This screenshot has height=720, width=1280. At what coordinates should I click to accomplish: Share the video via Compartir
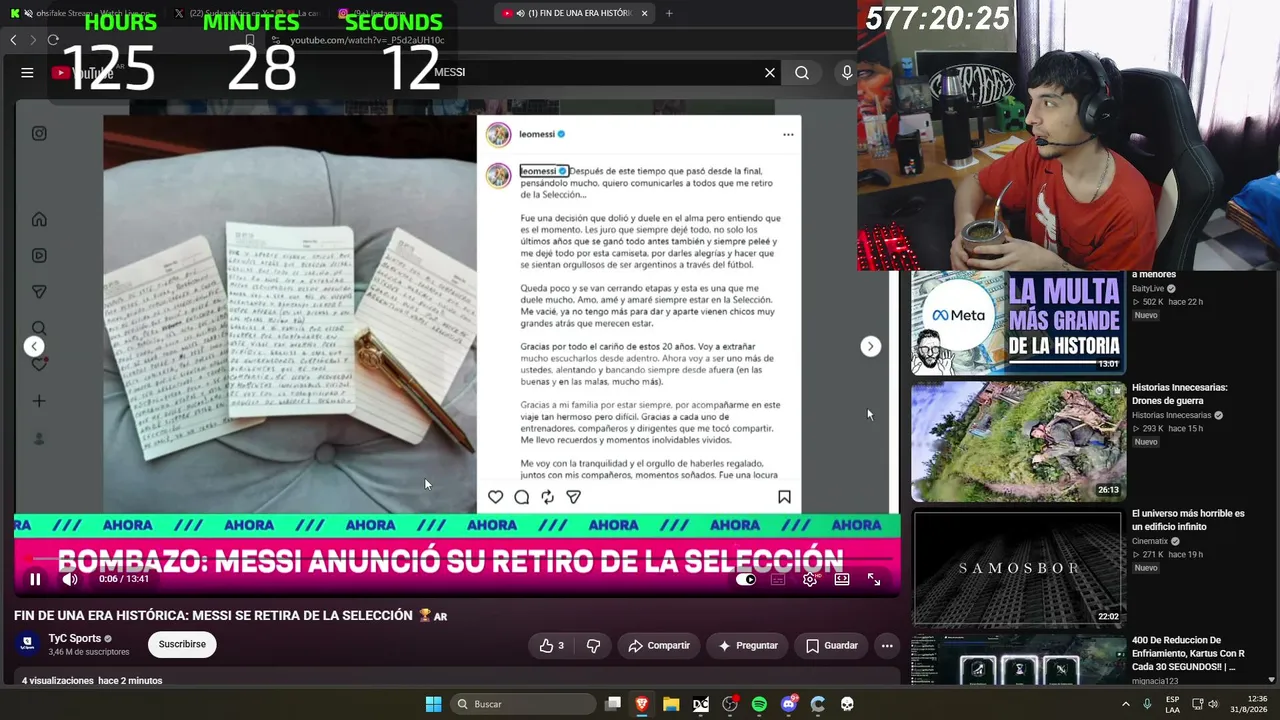(x=658, y=646)
